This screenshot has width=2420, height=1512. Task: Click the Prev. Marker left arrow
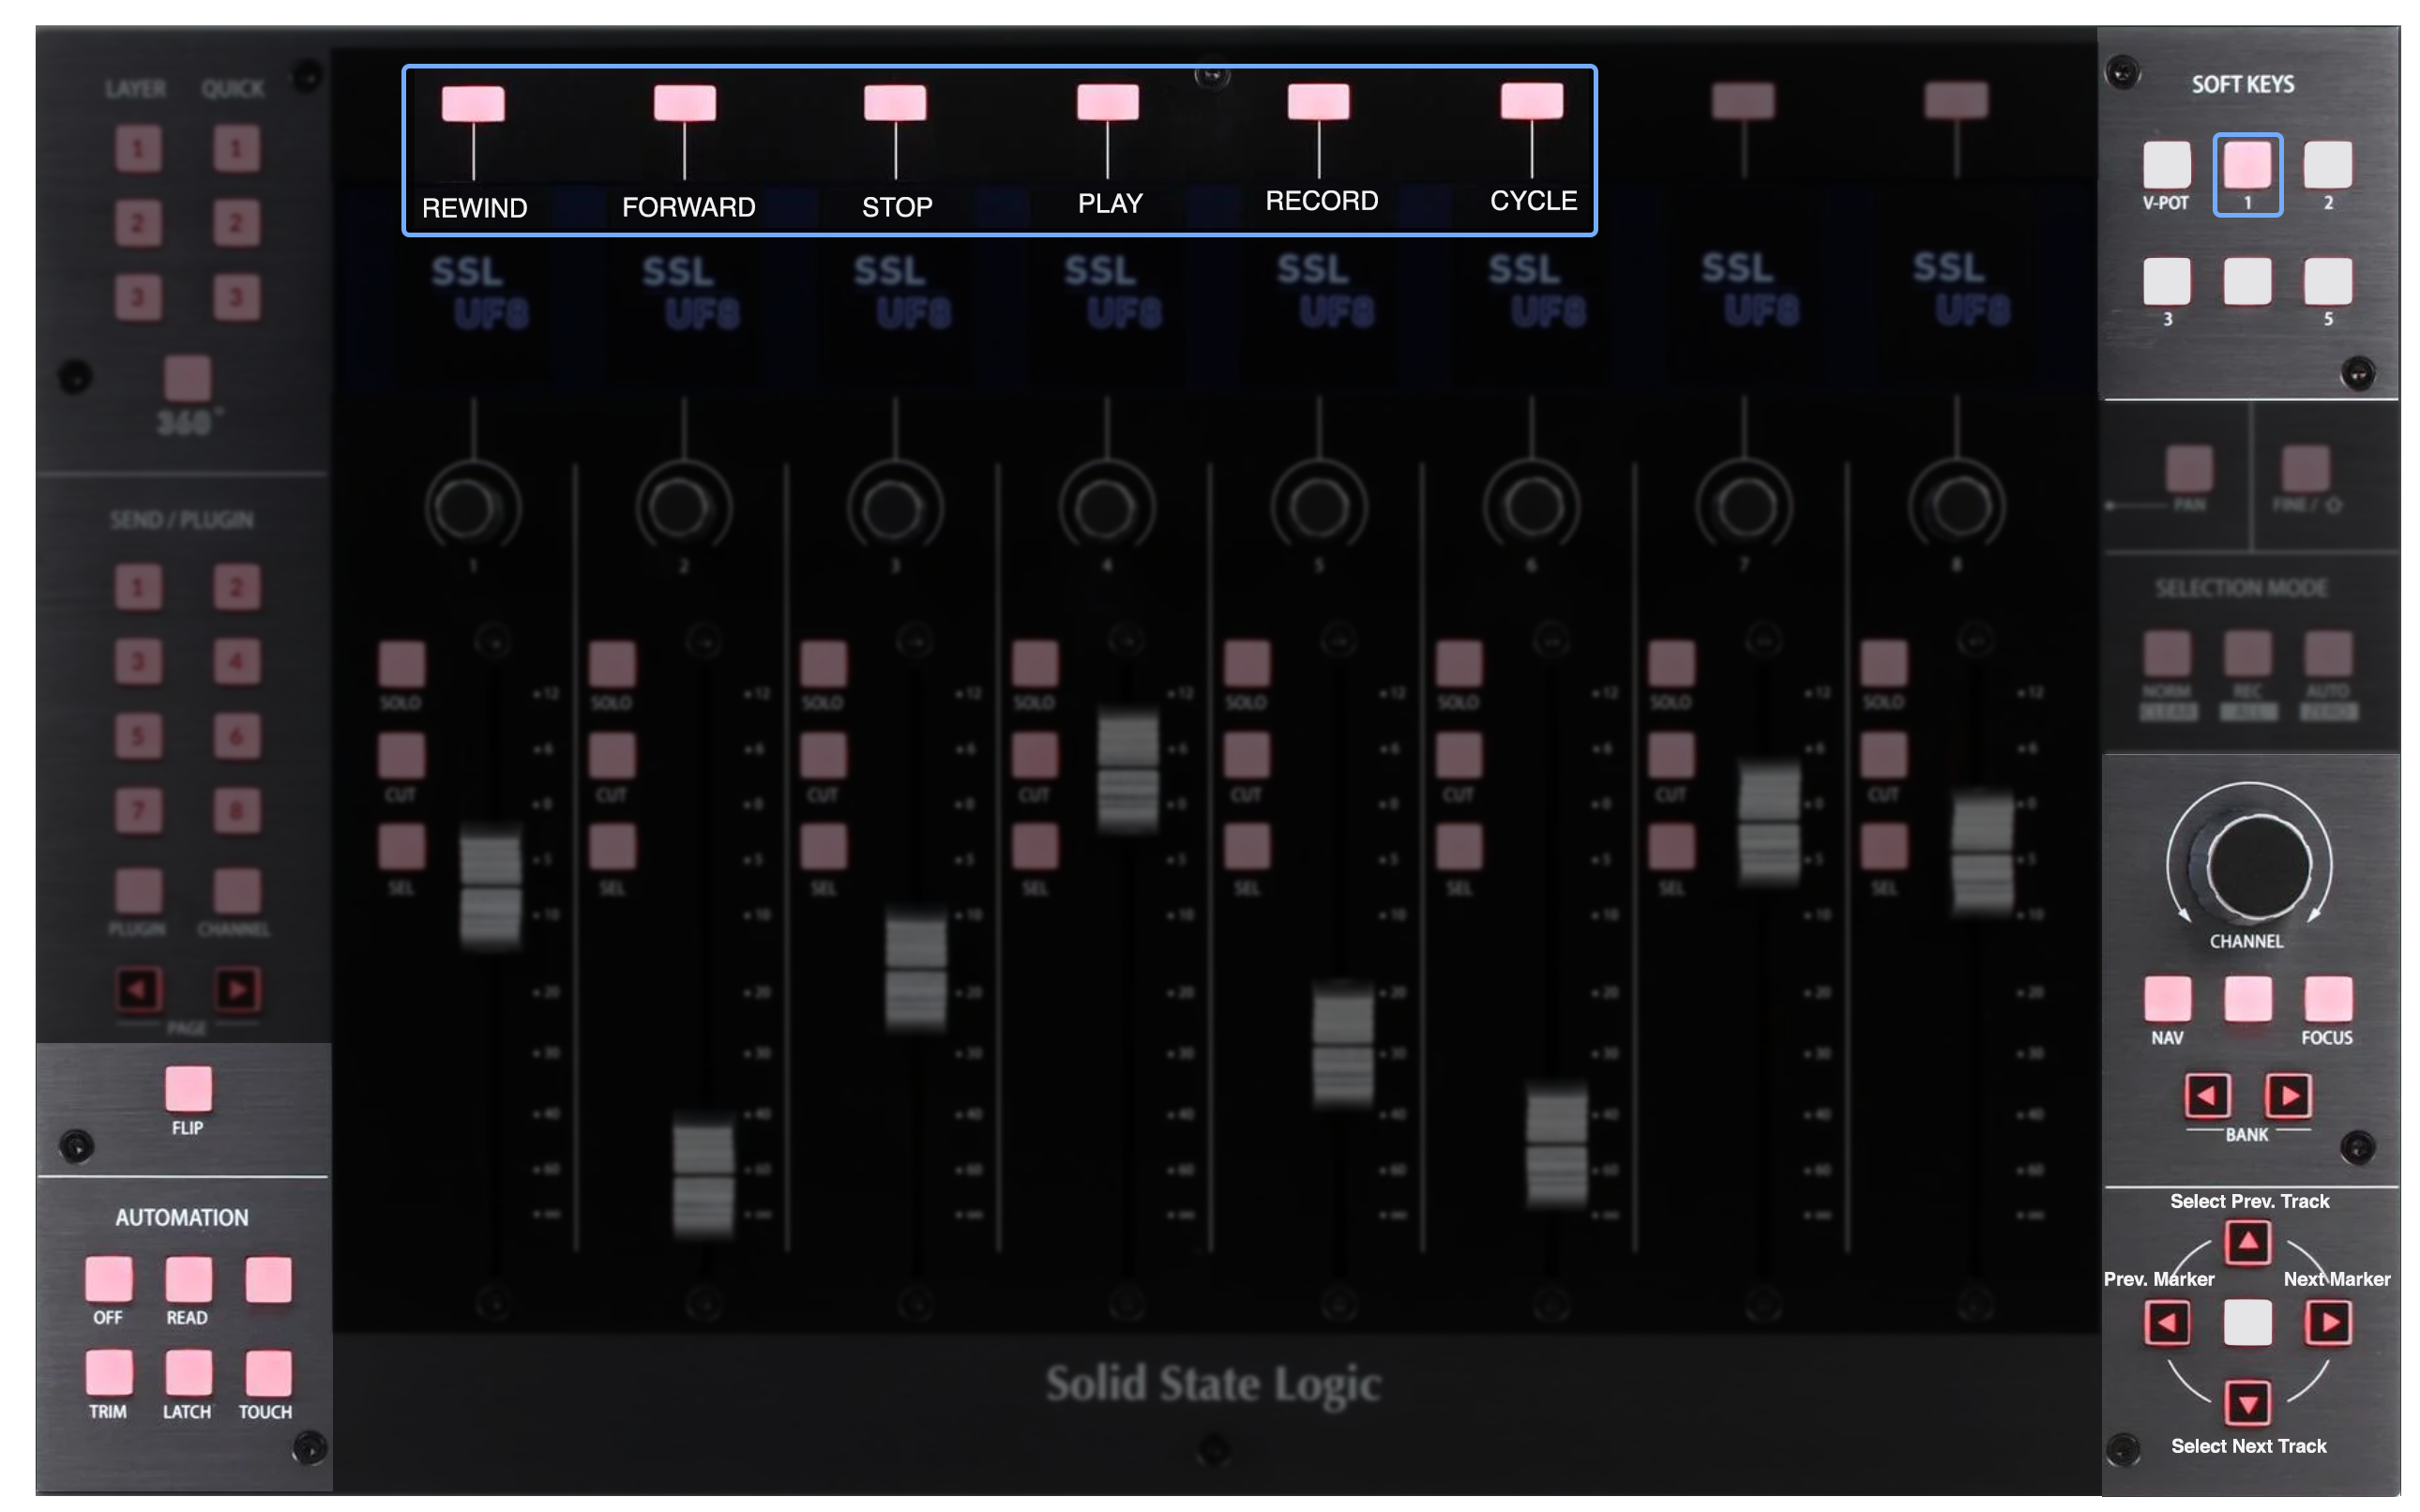[x=2166, y=1323]
